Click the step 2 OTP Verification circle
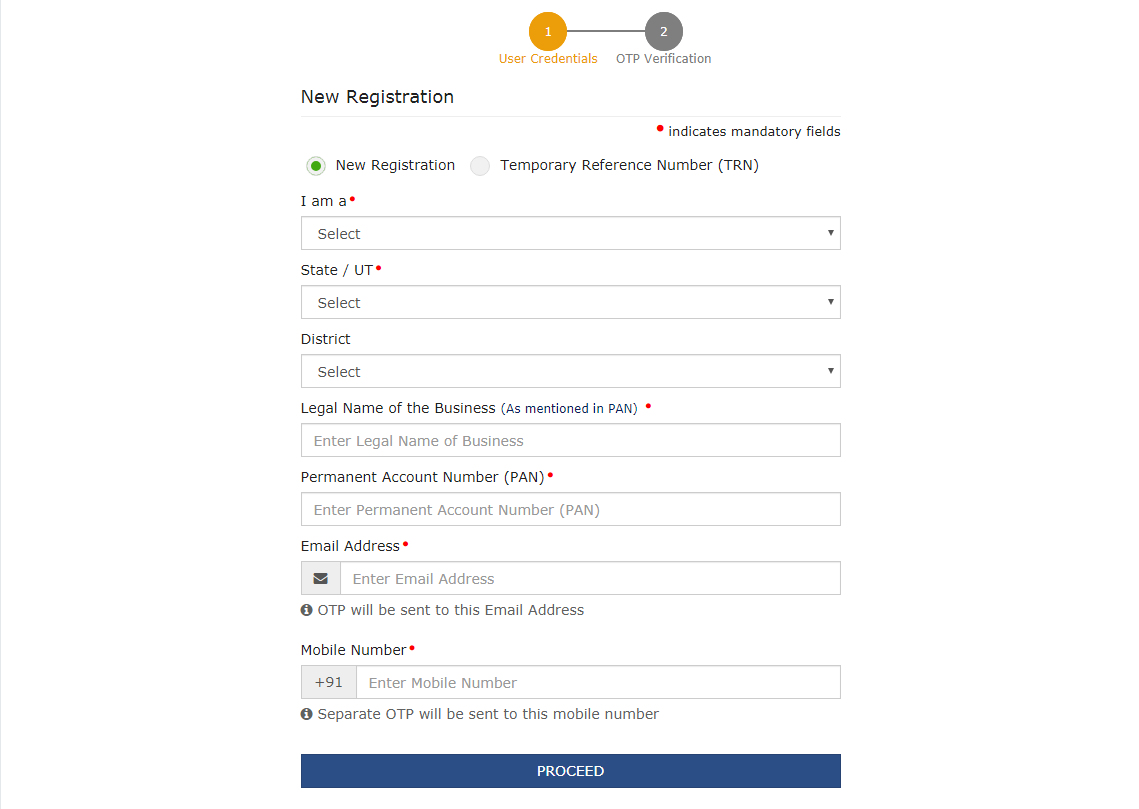This screenshot has width=1139, height=809. coord(663,31)
